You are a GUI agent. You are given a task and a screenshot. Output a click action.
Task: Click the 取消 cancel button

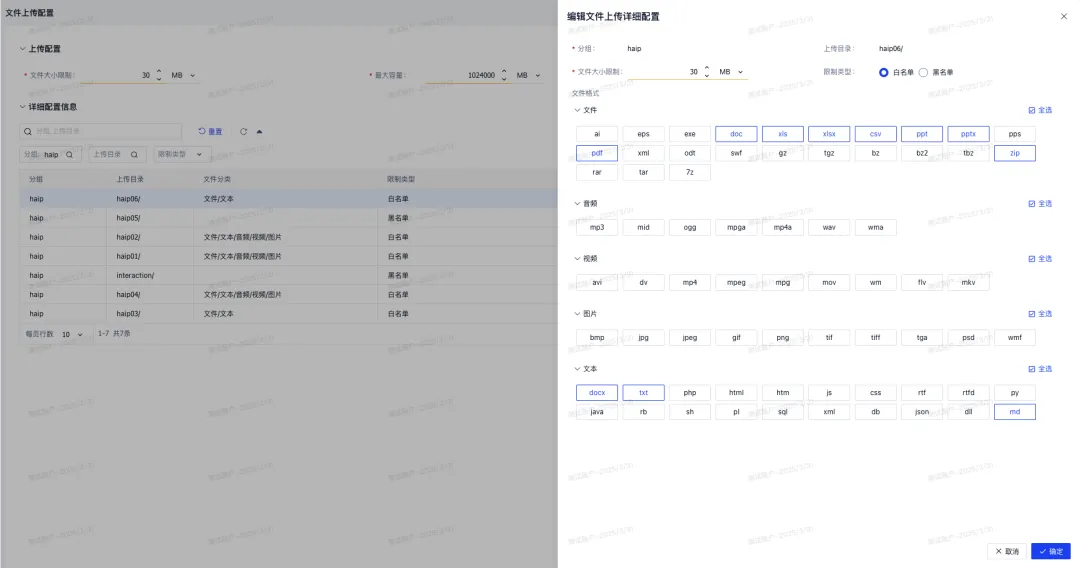tap(1007, 551)
